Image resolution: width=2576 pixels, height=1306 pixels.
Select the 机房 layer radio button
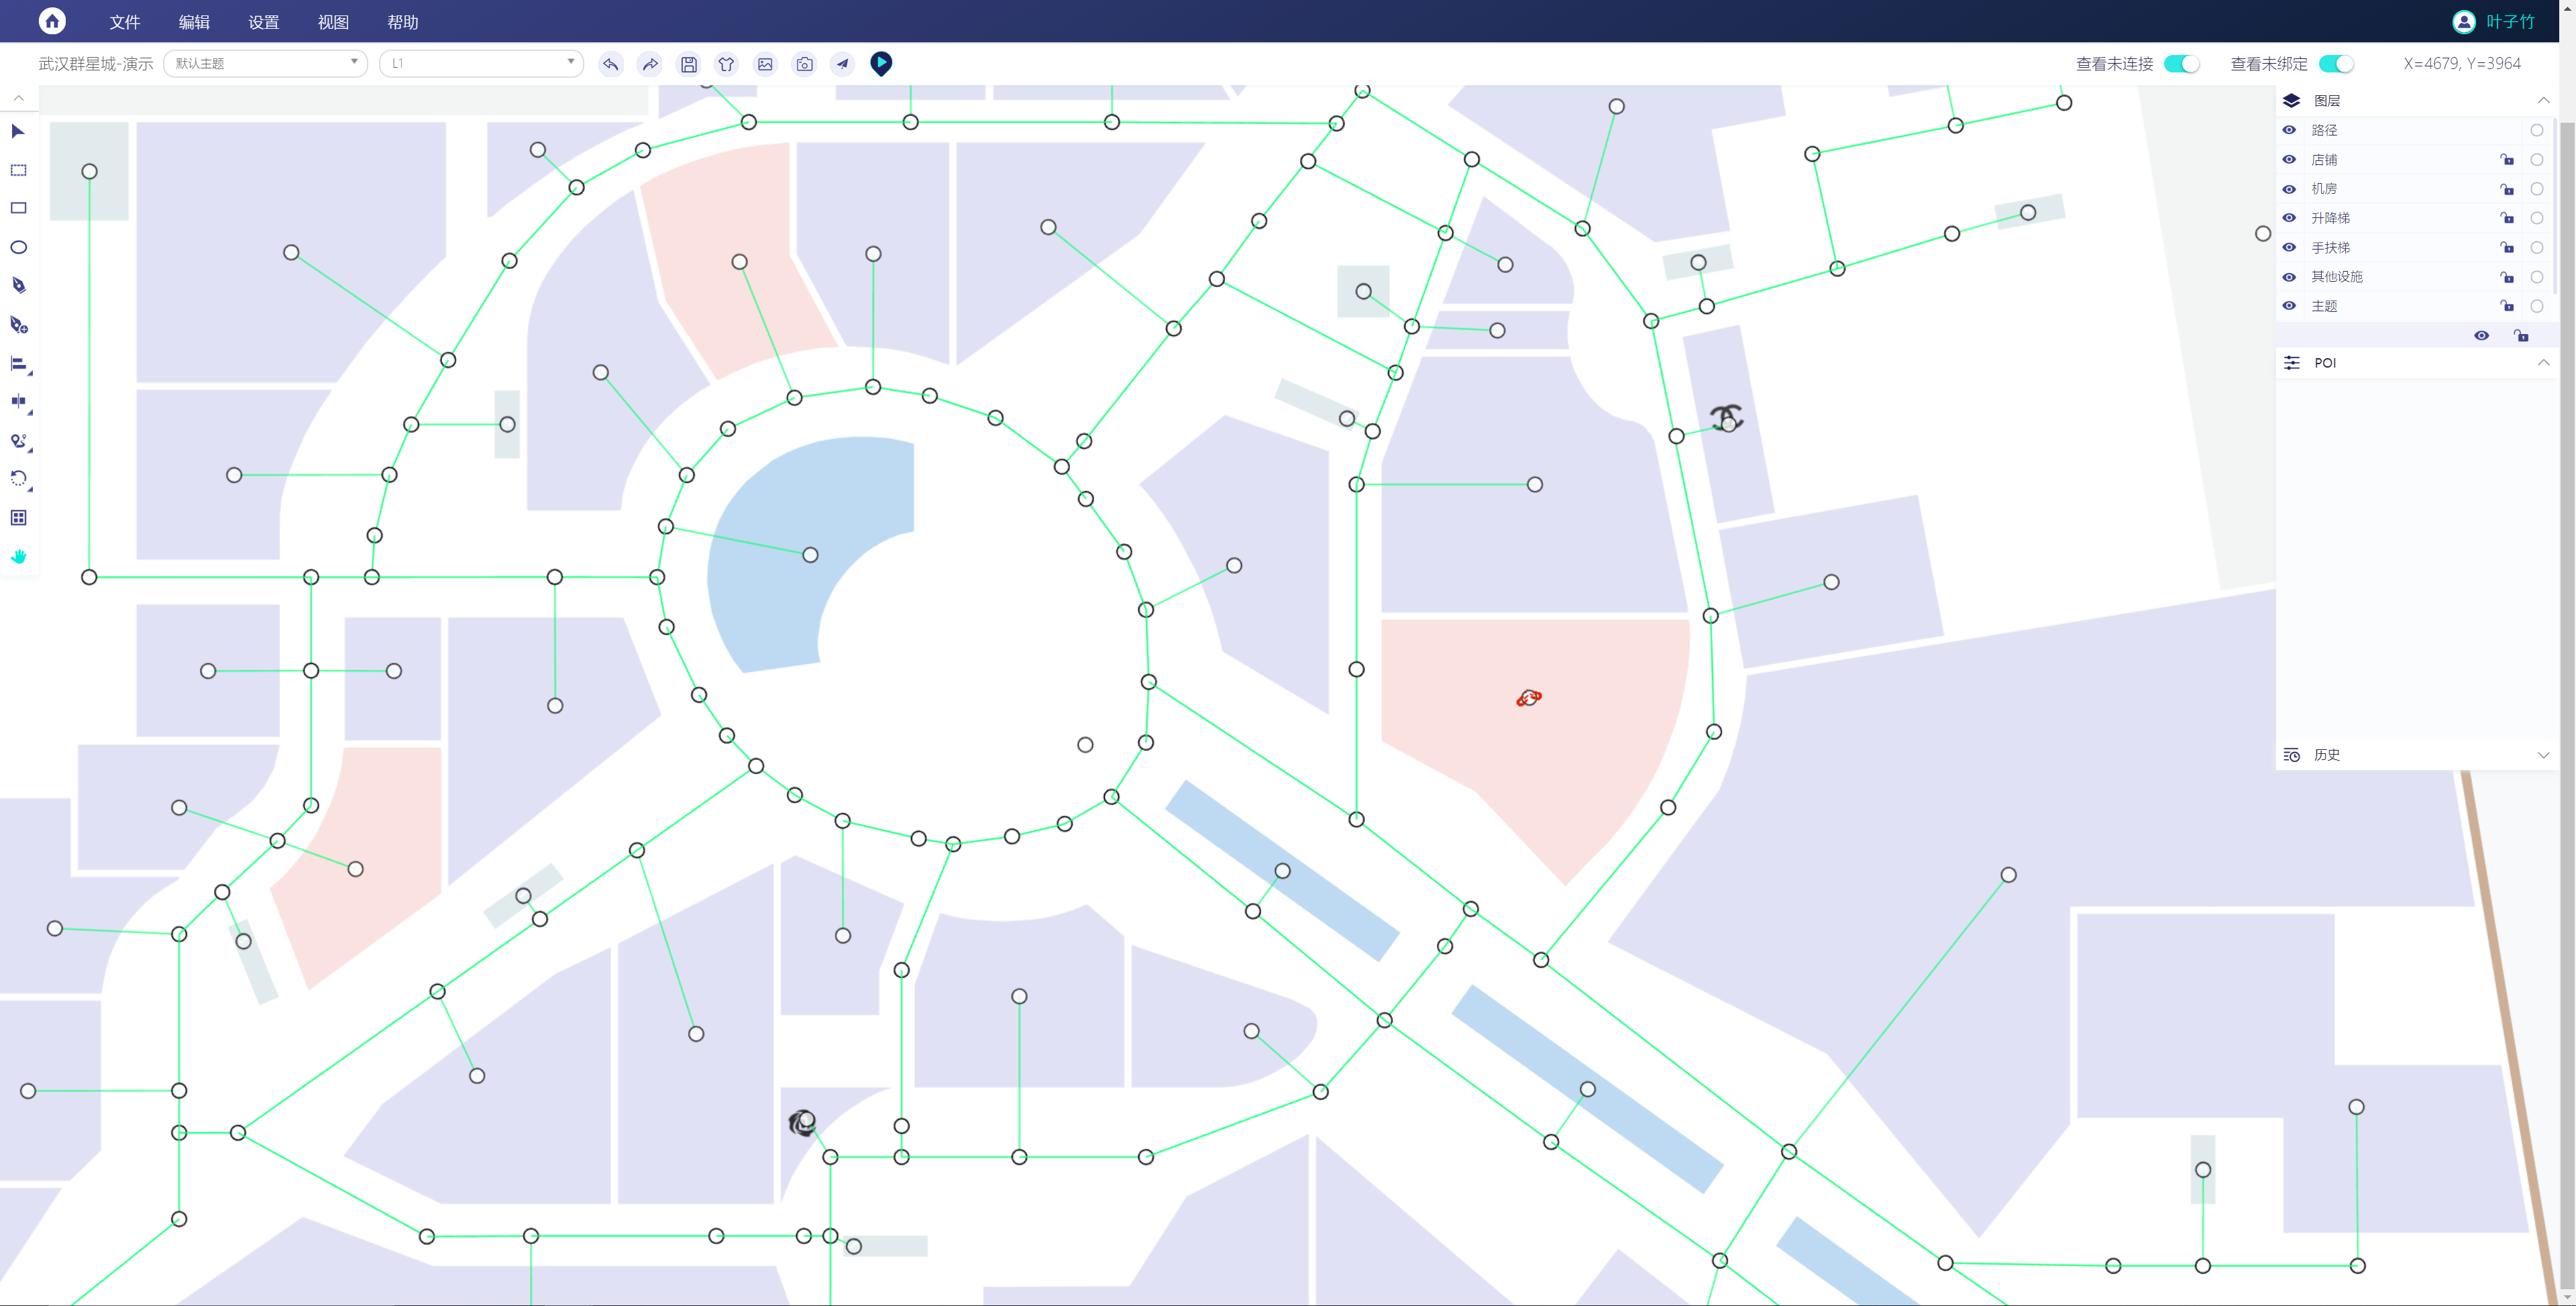coord(2537,189)
